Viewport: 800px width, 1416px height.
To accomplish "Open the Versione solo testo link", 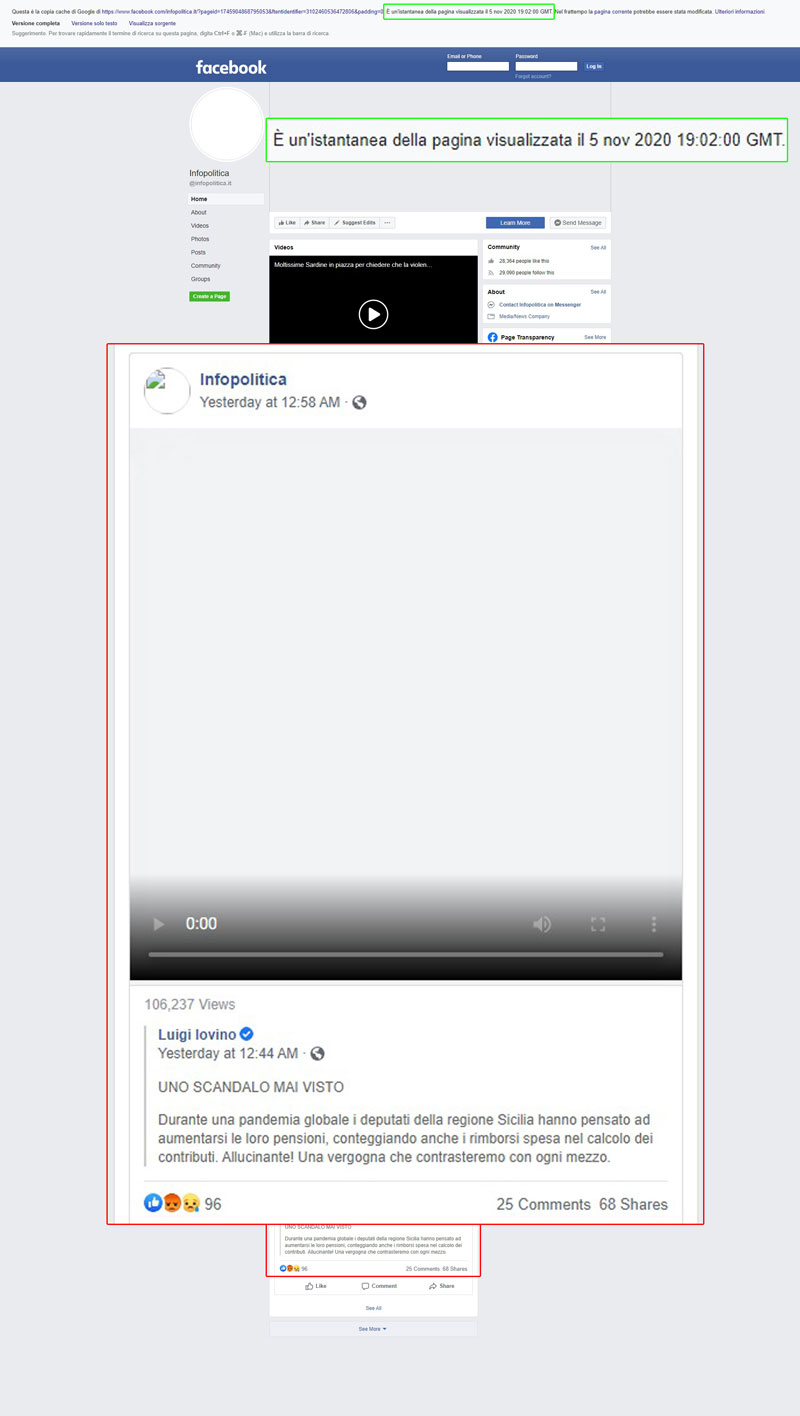I will coord(94,22).
